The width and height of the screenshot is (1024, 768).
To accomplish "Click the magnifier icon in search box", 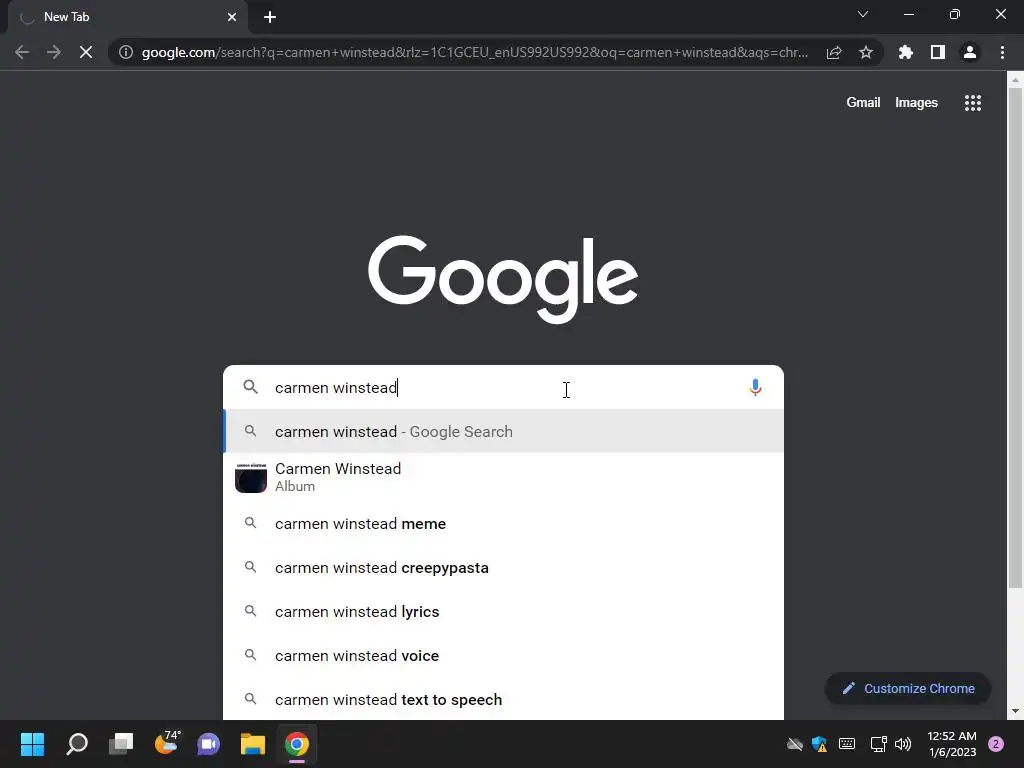I will [x=251, y=387].
